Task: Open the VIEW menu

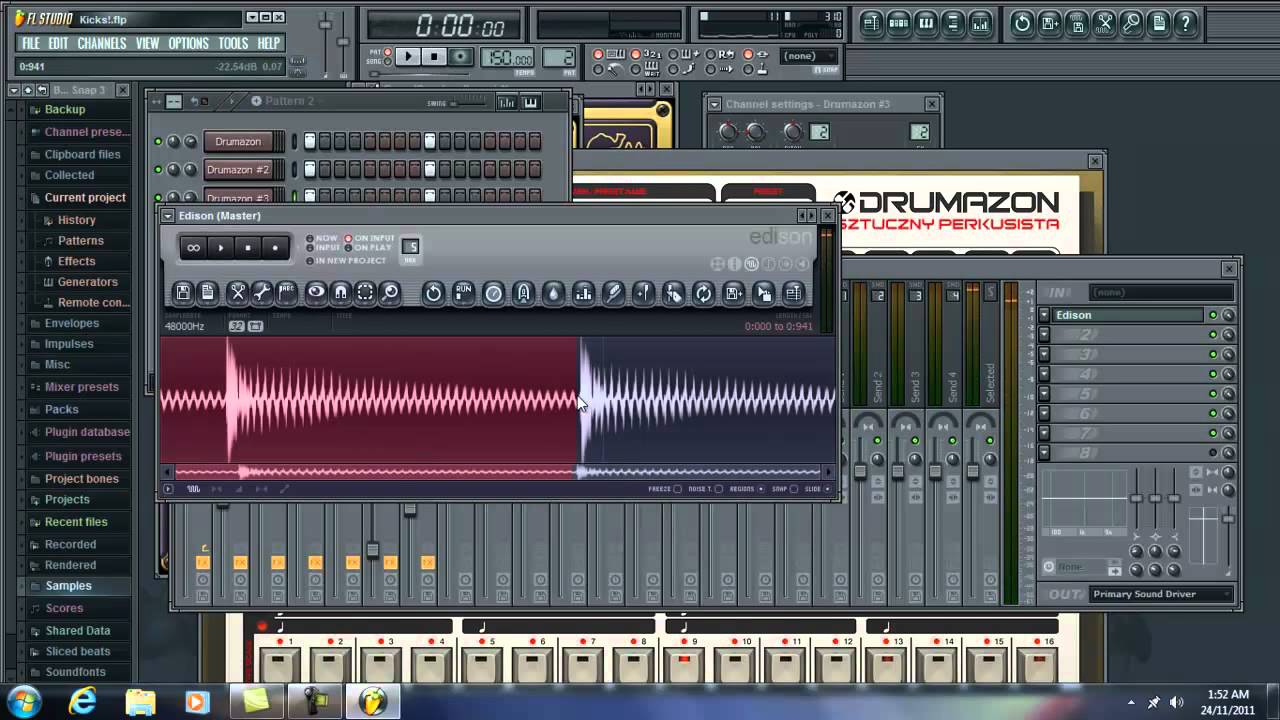Action: (x=148, y=43)
